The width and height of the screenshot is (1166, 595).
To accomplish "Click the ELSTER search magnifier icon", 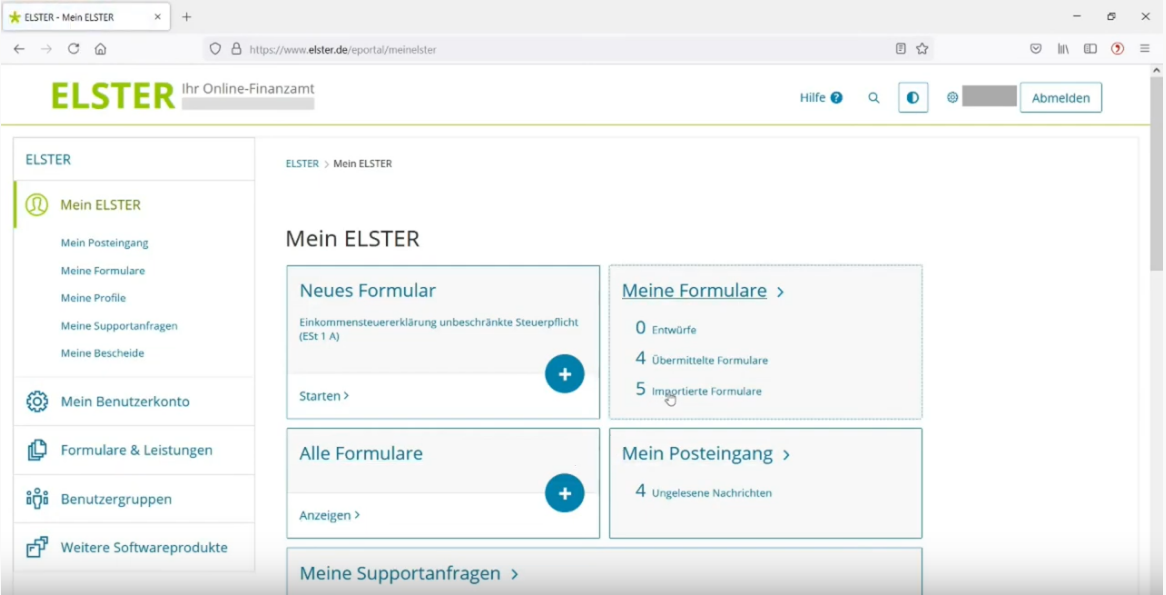I will [x=874, y=97].
